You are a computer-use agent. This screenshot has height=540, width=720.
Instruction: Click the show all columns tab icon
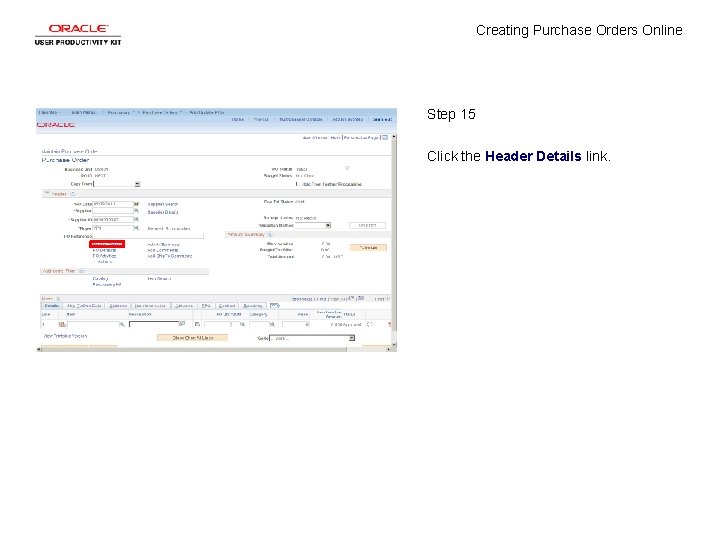(x=275, y=305)
